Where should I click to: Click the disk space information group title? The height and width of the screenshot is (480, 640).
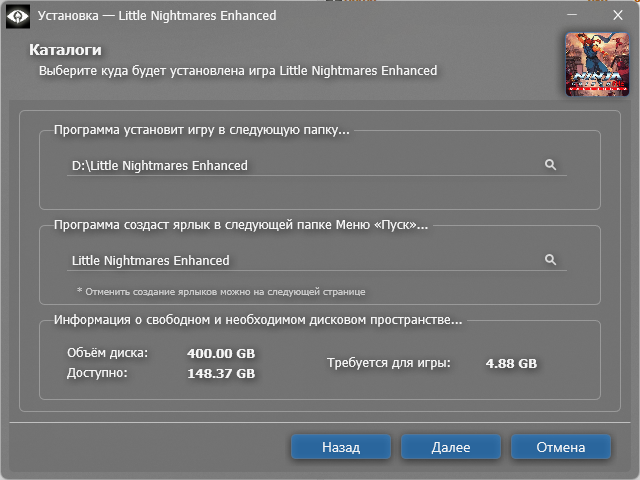coord(258,320)
